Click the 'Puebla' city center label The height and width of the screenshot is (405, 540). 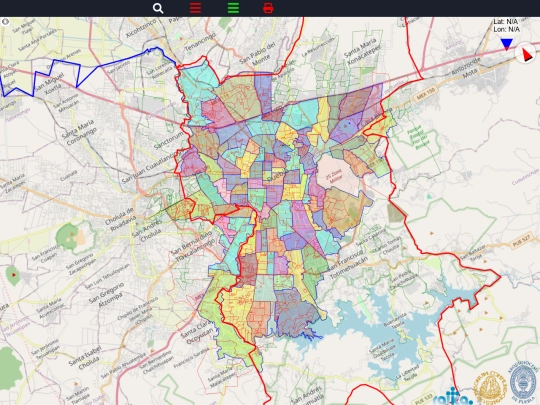click(277, 176)
